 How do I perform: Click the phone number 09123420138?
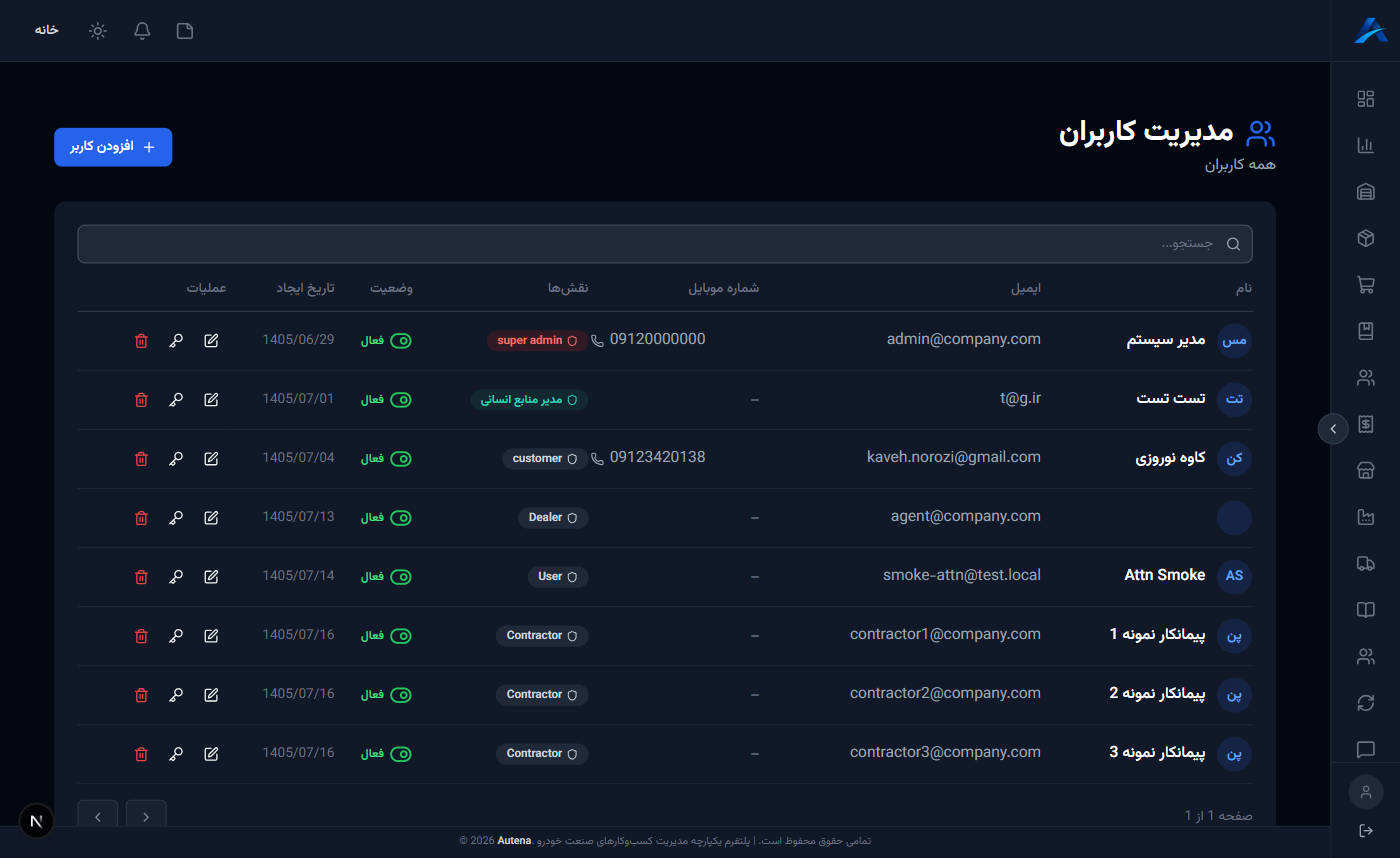tap(657, 457)
